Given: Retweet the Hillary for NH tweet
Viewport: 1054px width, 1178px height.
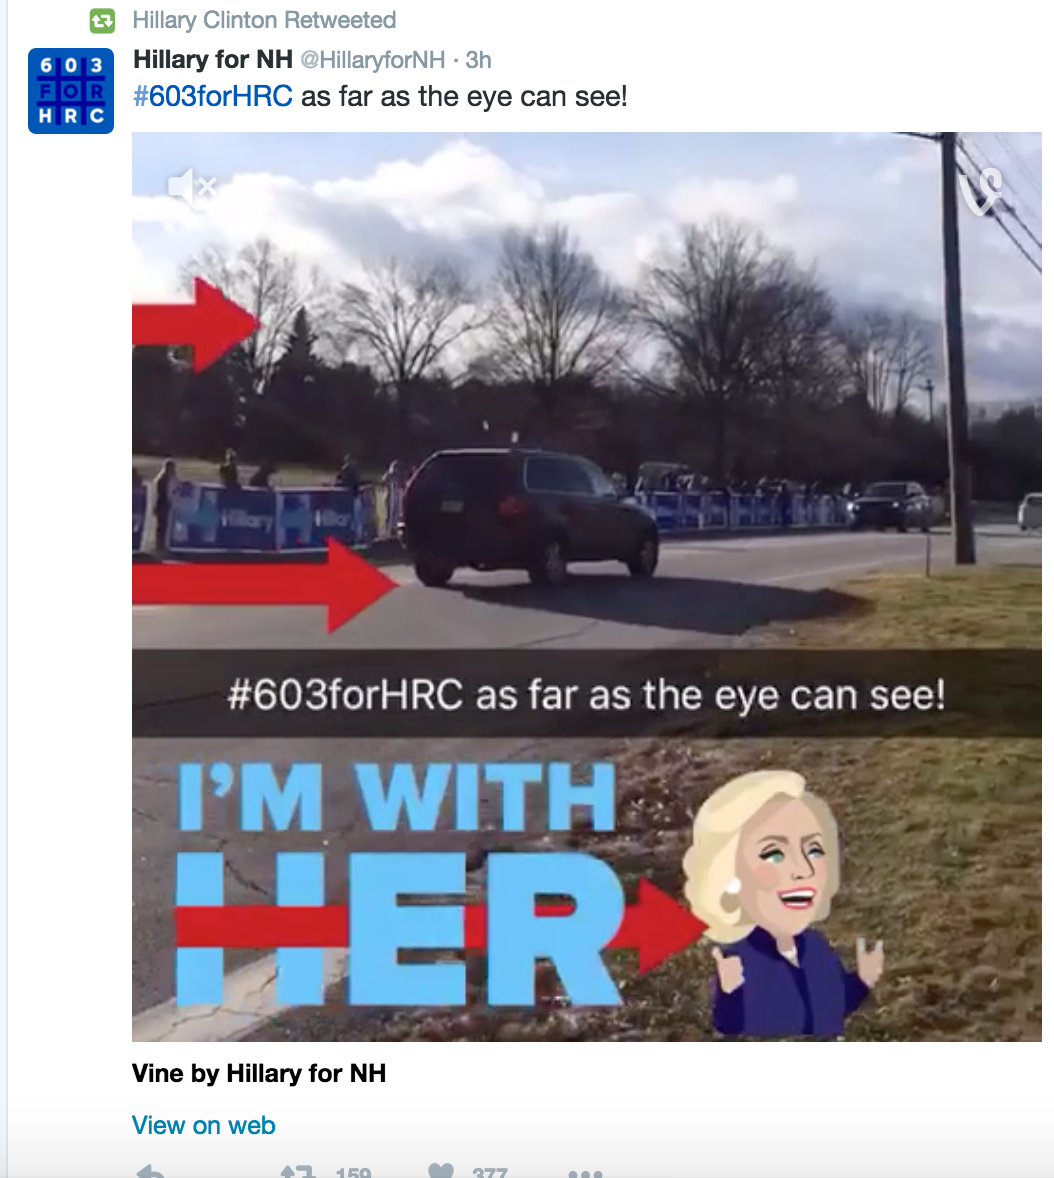Looking at the screenshot, I should (297, 1171).
